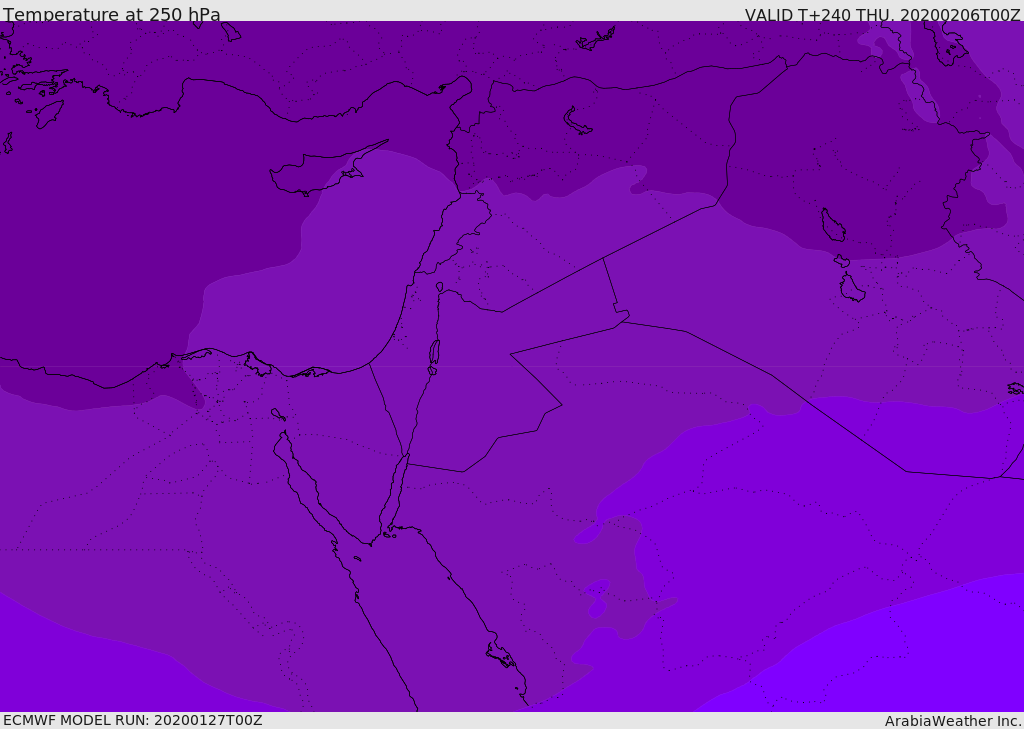Click the Dead Sea outline on the map
This screenshot has width=1024, height=729.
coord(434,353)
